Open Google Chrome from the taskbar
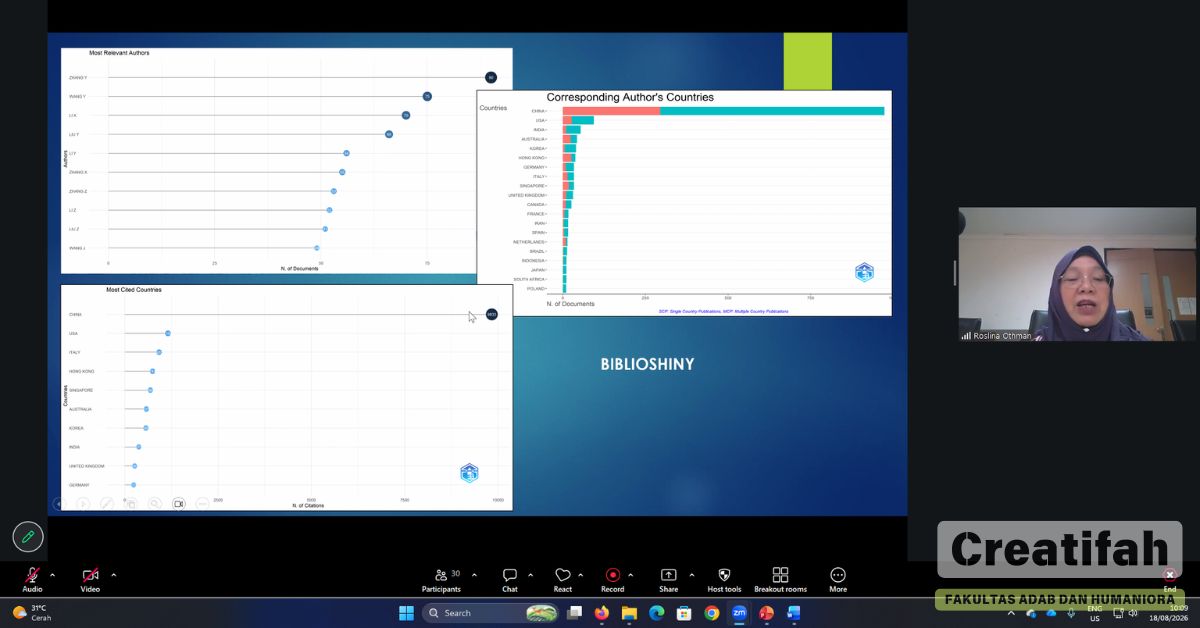The width and height of the screenshot is (1200, 628). tap(711, 613)
